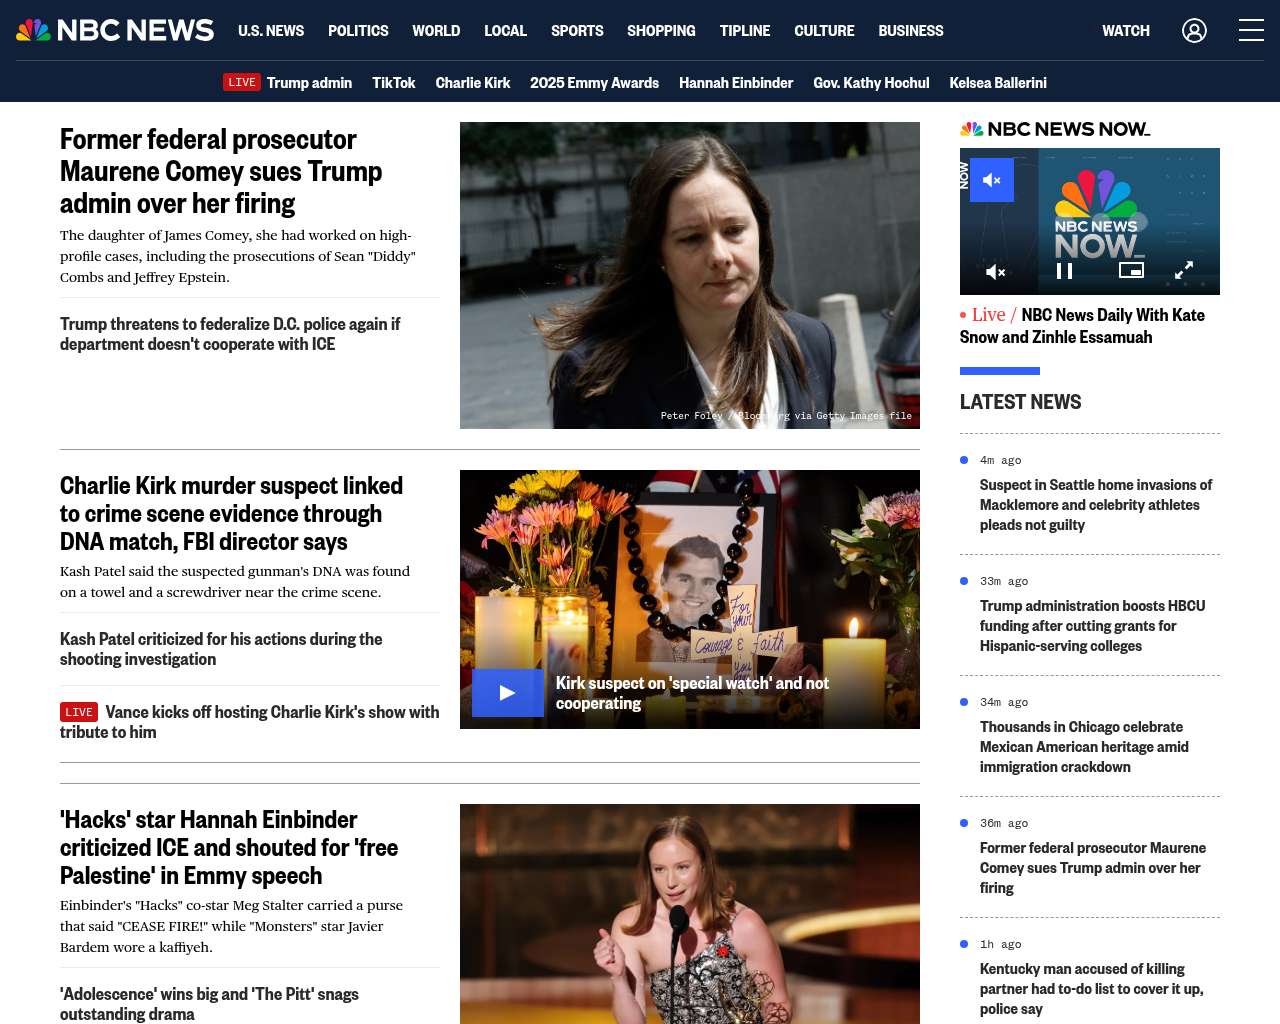Open the Maurene Comey photo

[690, 275]
